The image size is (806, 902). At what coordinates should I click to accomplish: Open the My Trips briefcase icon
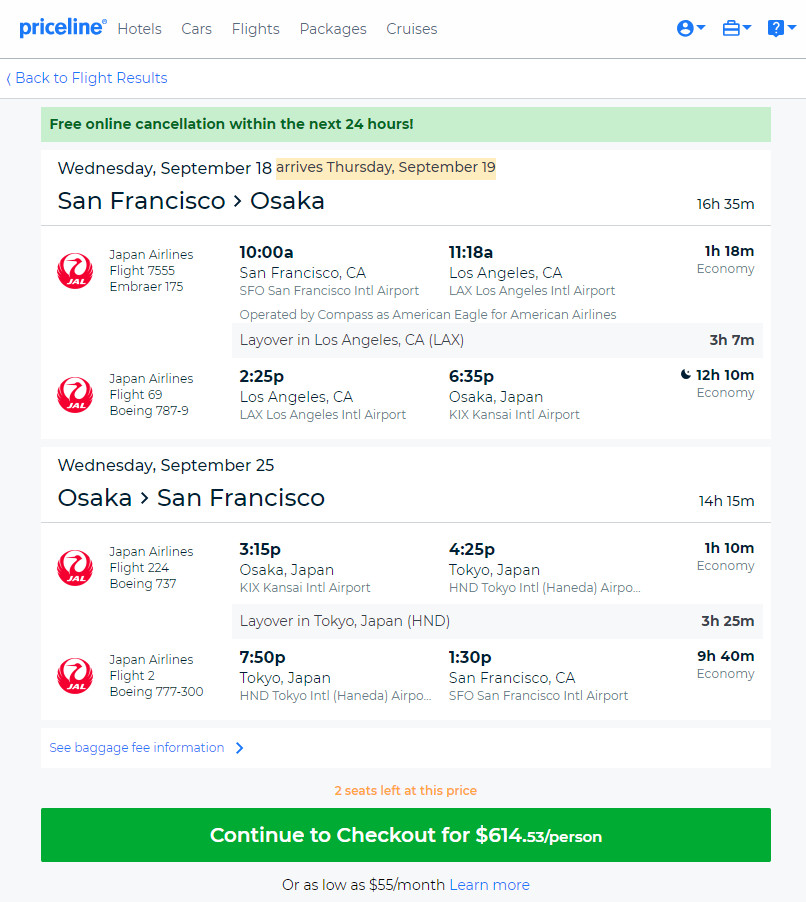731,28
